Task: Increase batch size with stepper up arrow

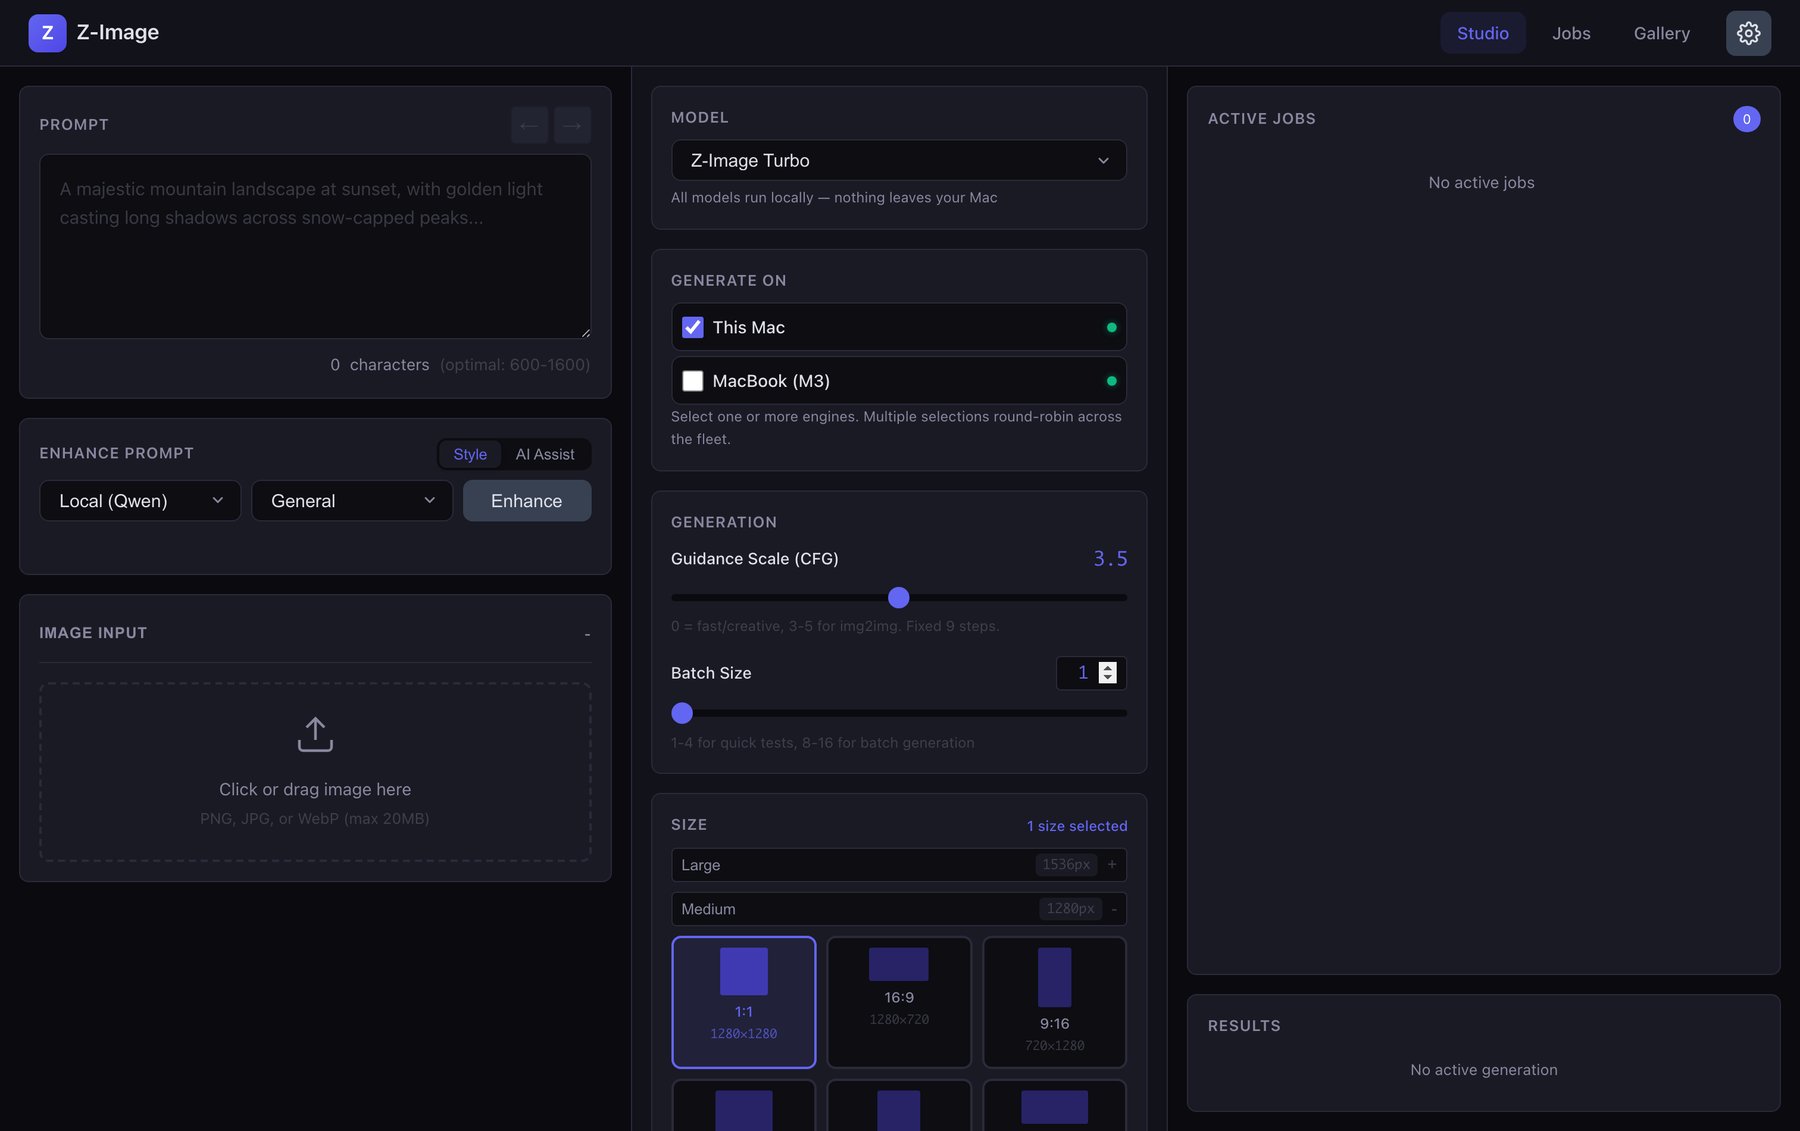Action: pos(1107,667)
